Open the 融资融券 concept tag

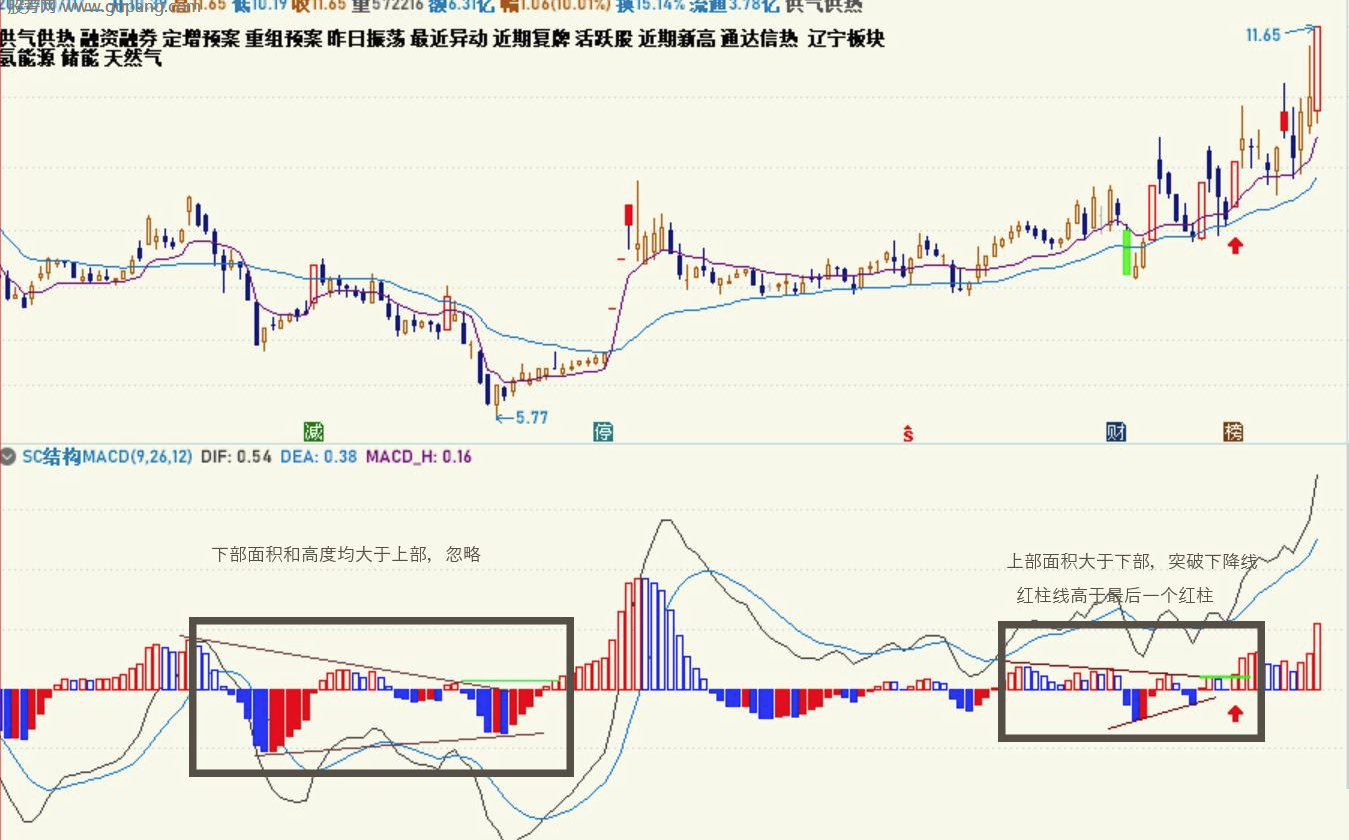(119, 39)
